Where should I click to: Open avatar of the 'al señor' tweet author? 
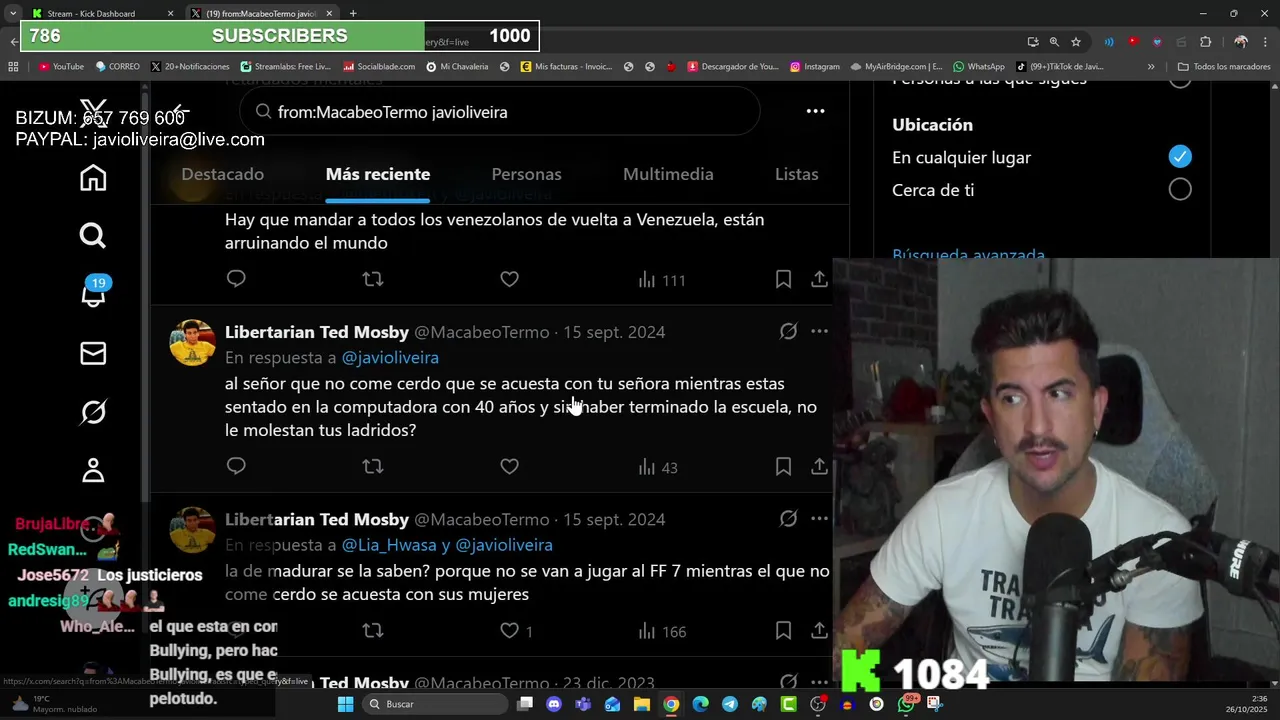tap(192, 343)
